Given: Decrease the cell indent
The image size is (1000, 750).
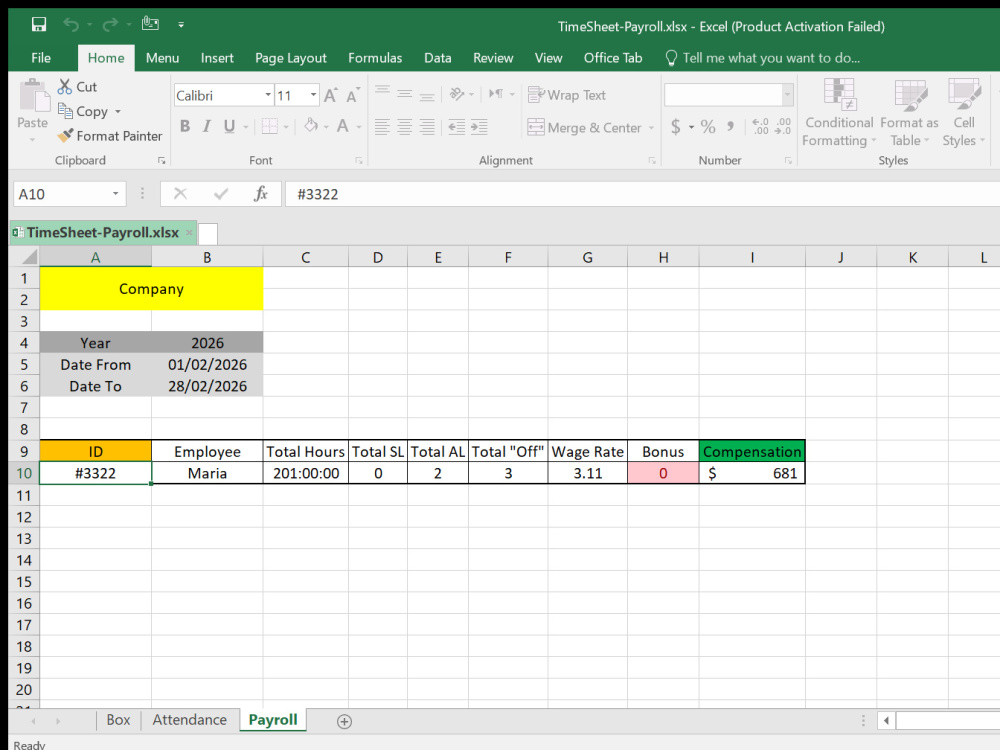Looking at the screenshot, I should tap(457, 127).
